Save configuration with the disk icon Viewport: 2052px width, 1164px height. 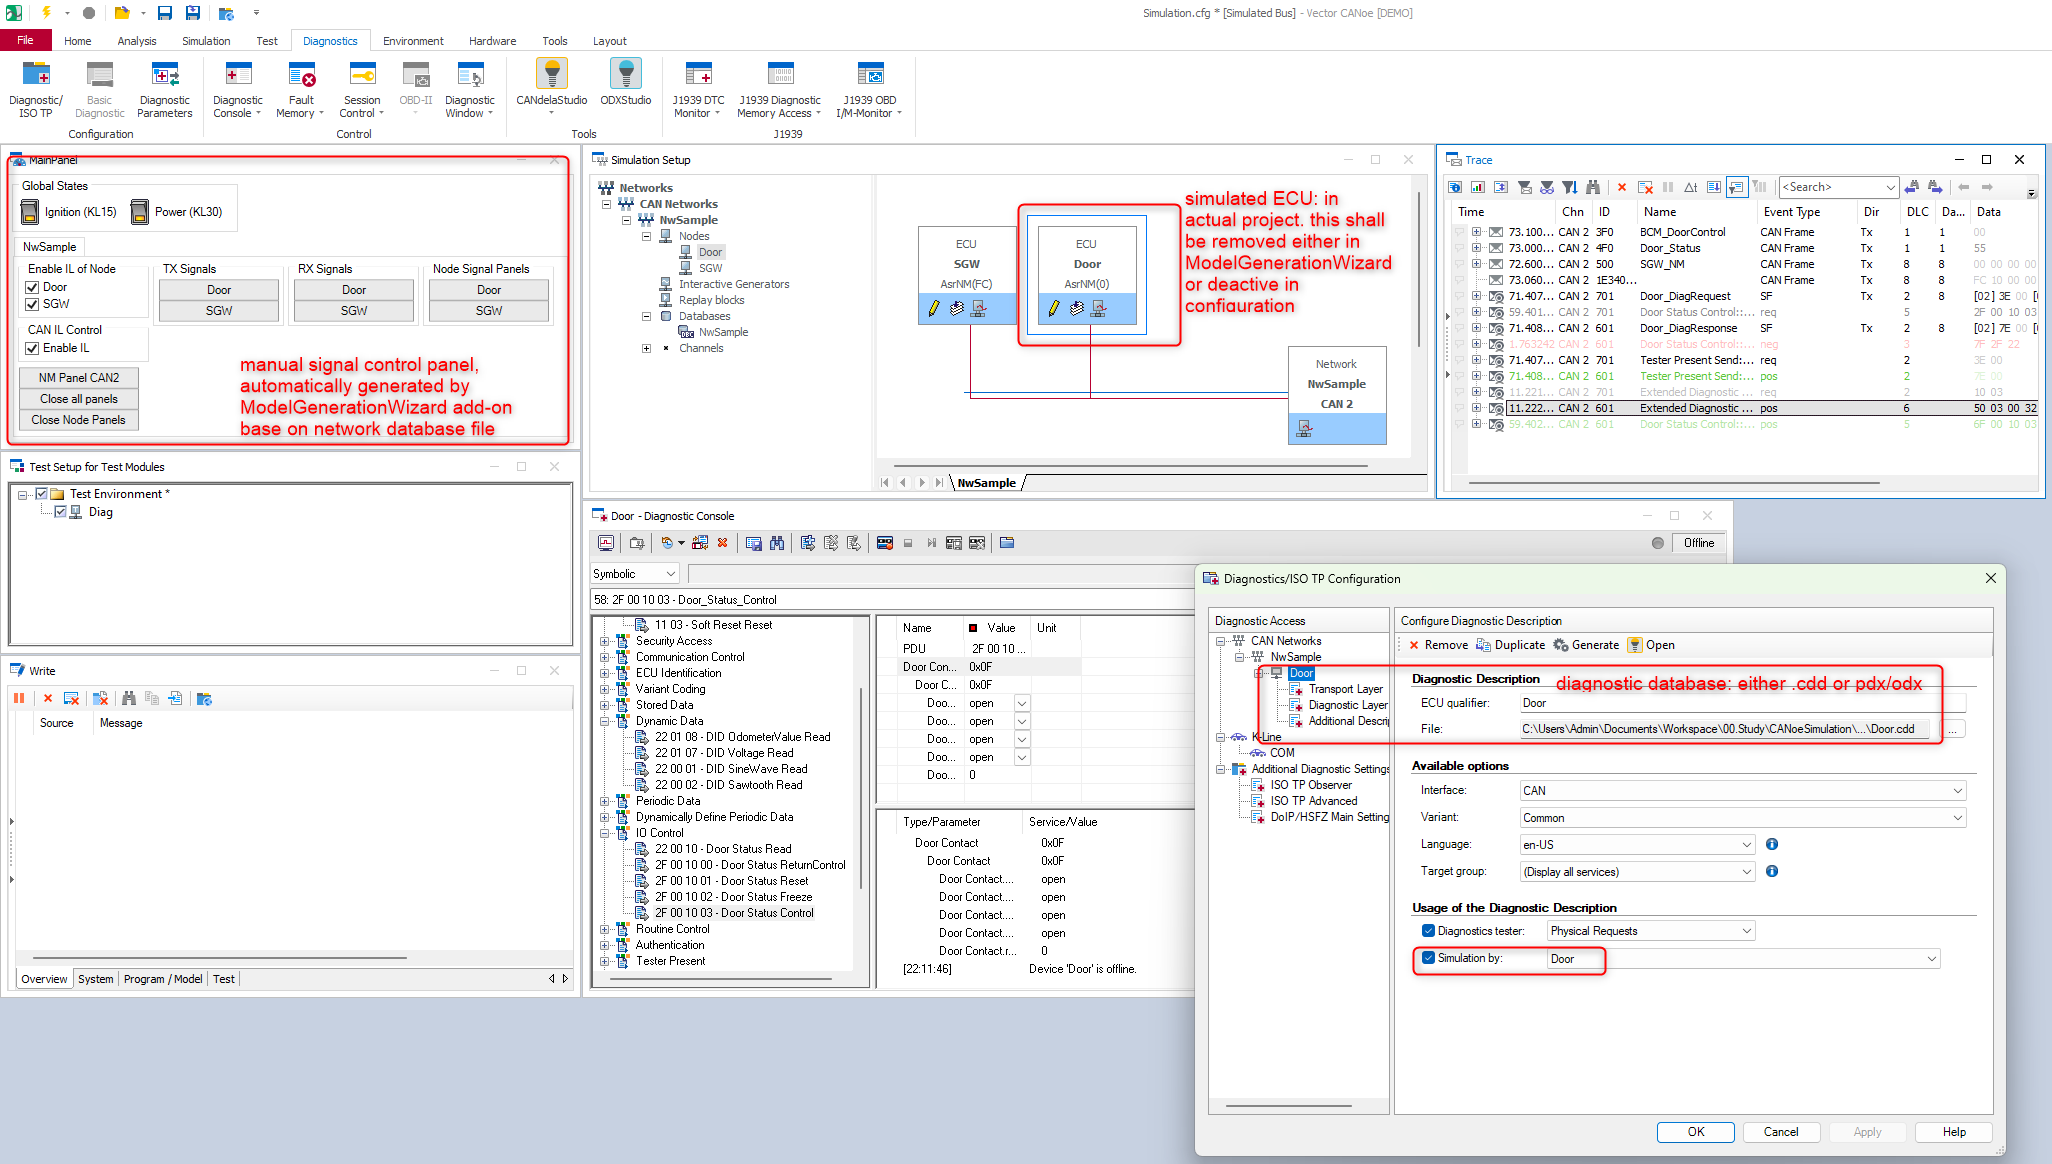click(165, 13)
